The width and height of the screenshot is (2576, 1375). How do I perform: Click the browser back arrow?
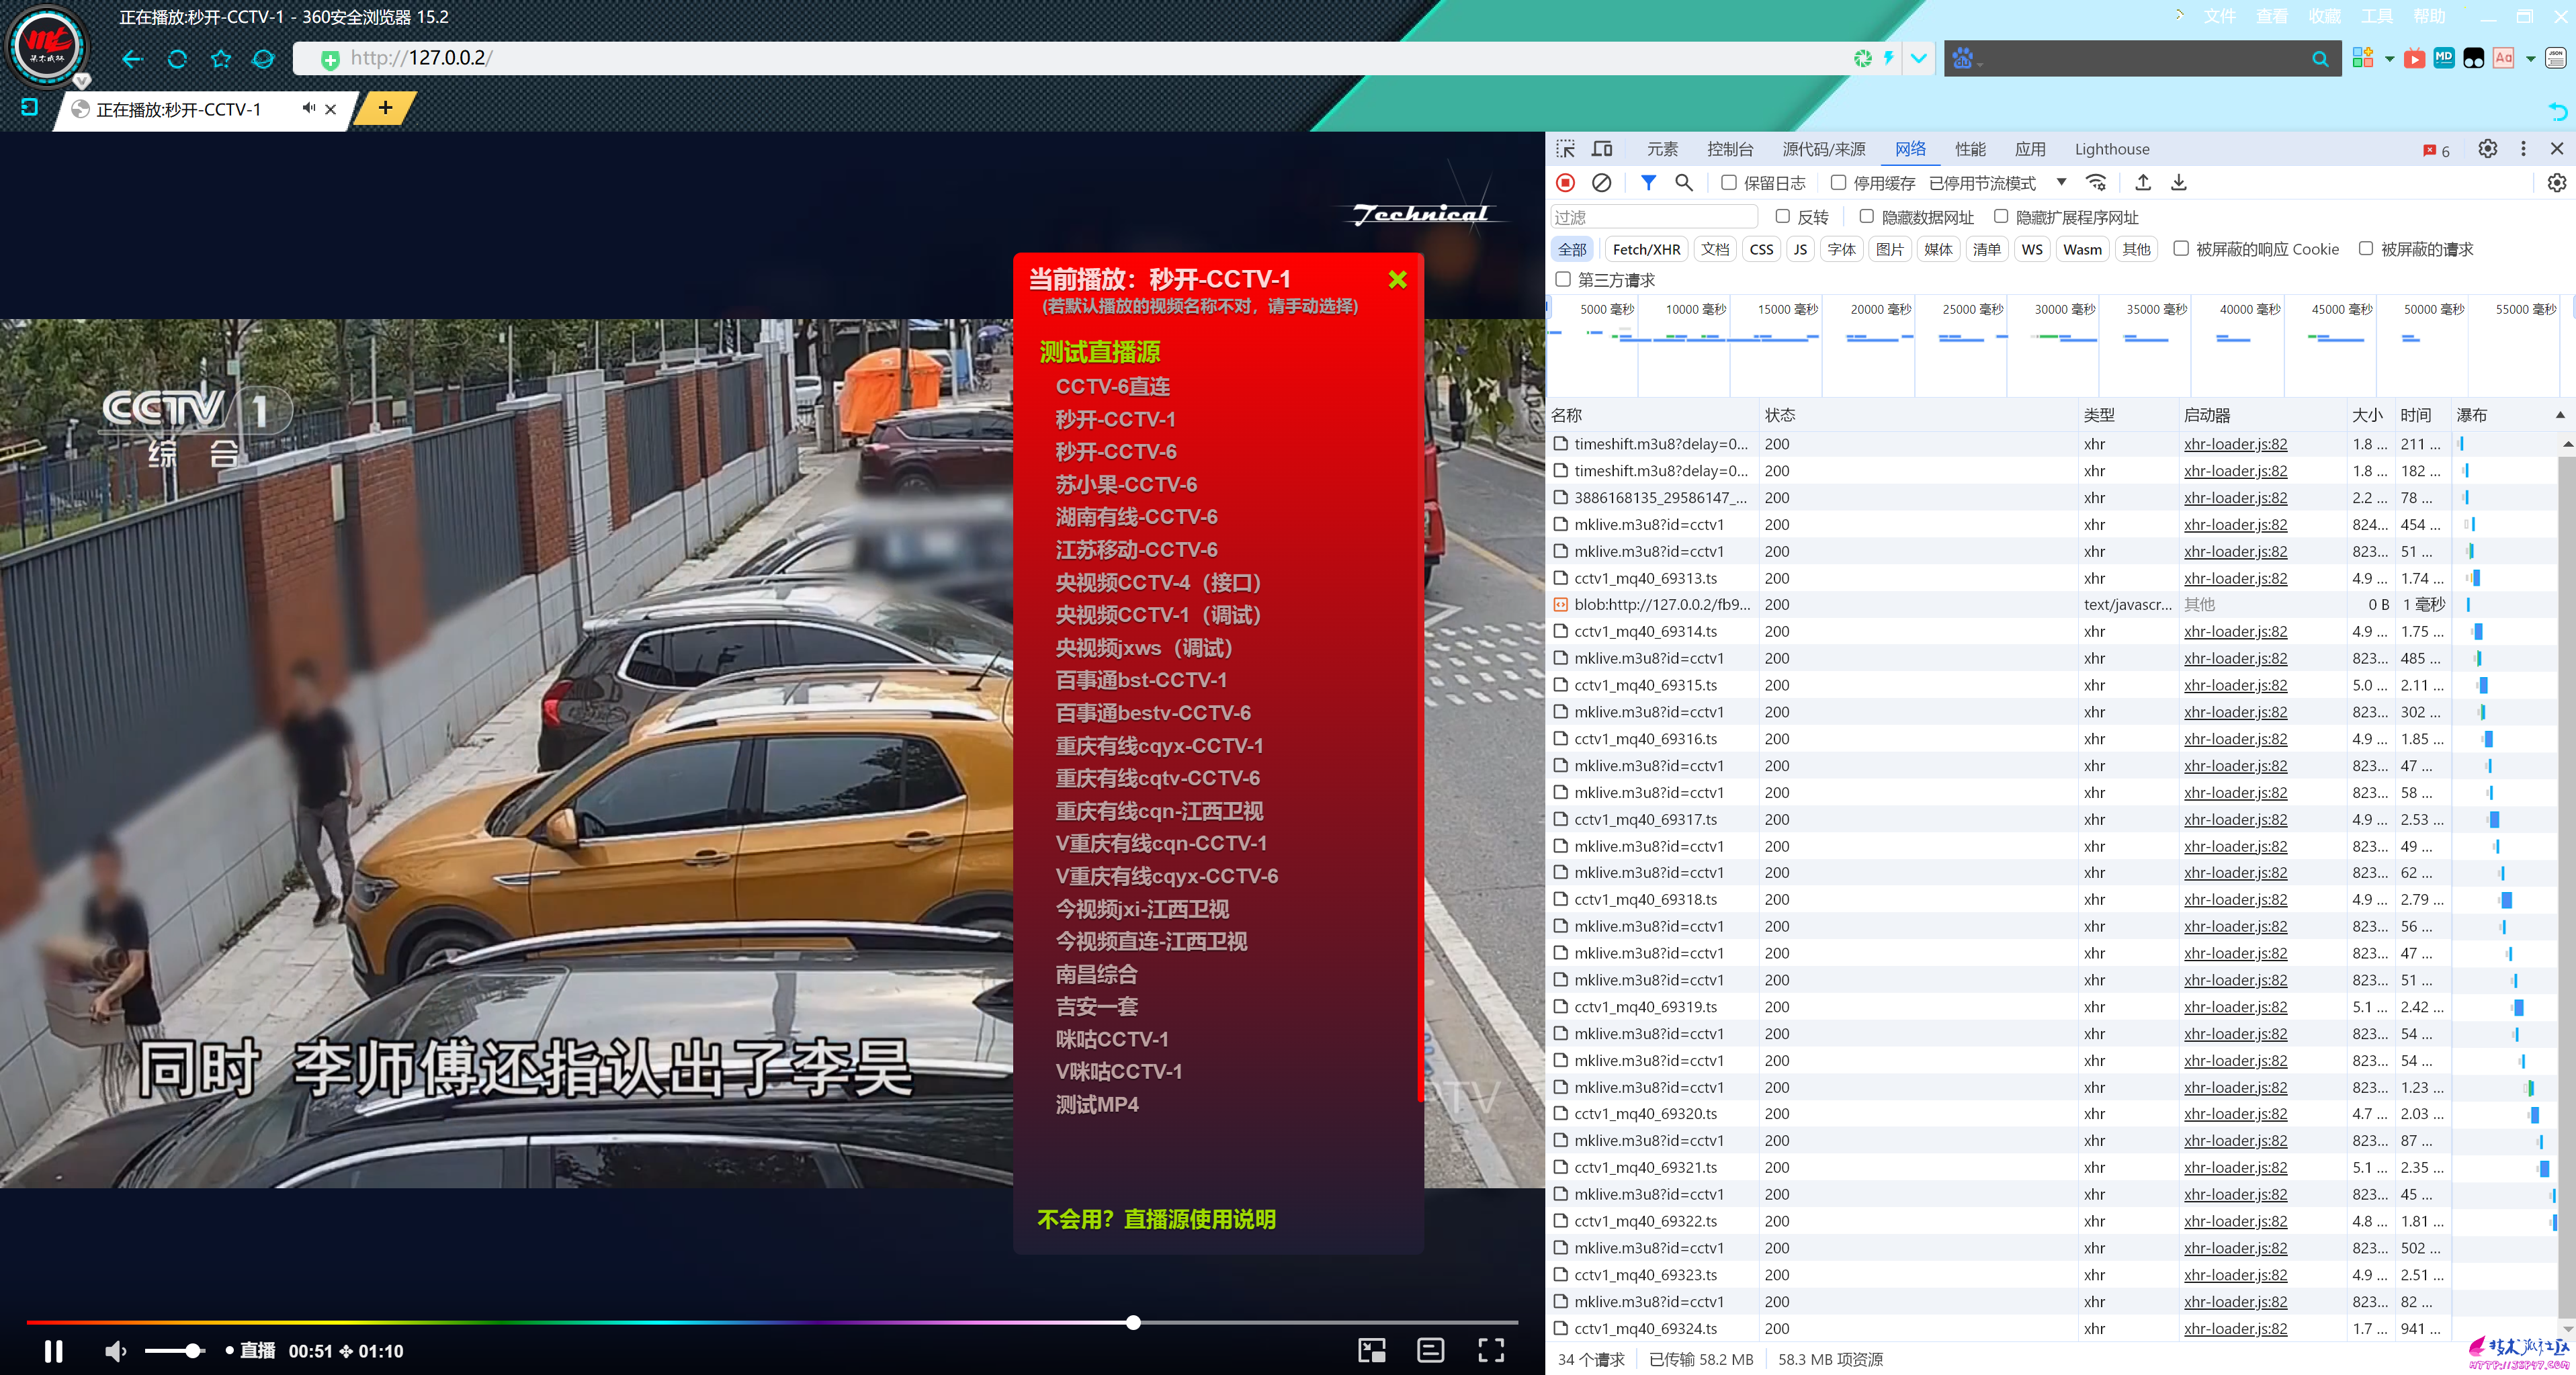click(x=133, y=59)
